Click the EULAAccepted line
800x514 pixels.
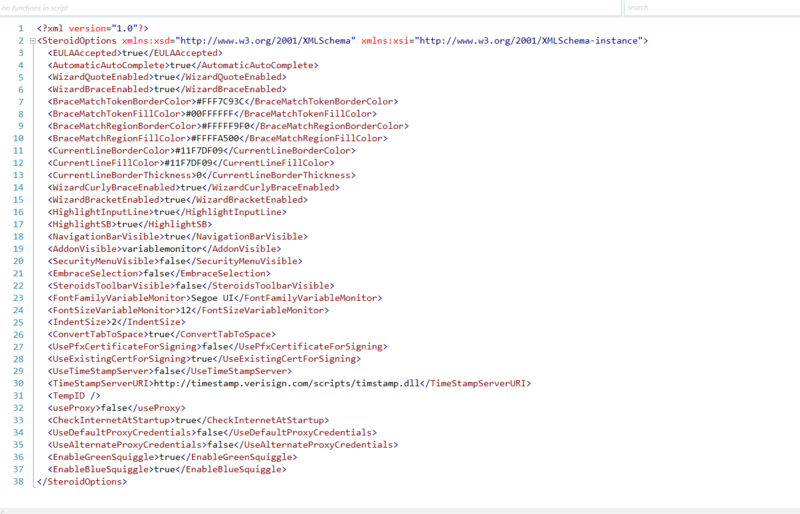pyautogui.click(x=135, y=53)
